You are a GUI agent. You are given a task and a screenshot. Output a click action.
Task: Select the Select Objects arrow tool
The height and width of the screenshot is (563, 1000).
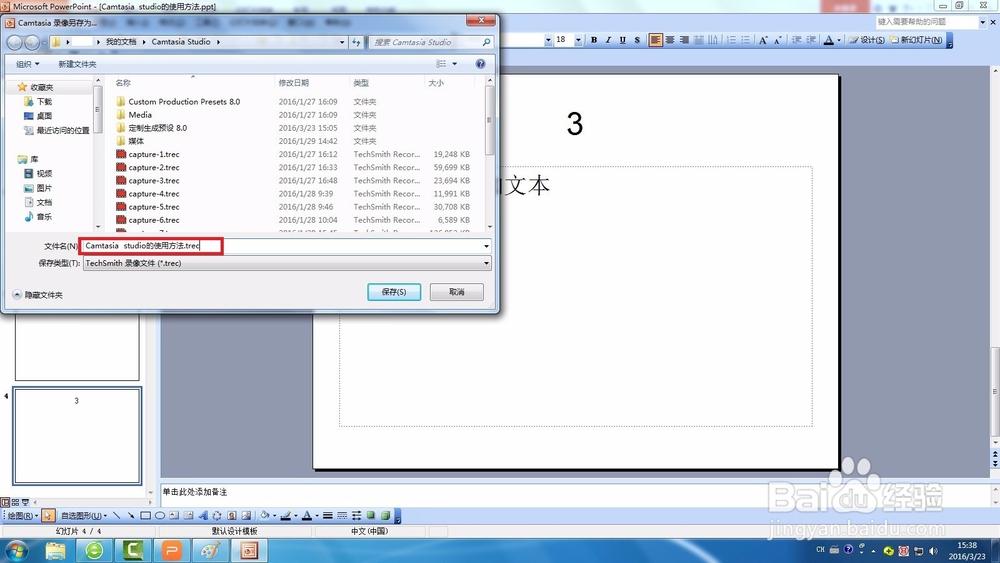[48, 515]
